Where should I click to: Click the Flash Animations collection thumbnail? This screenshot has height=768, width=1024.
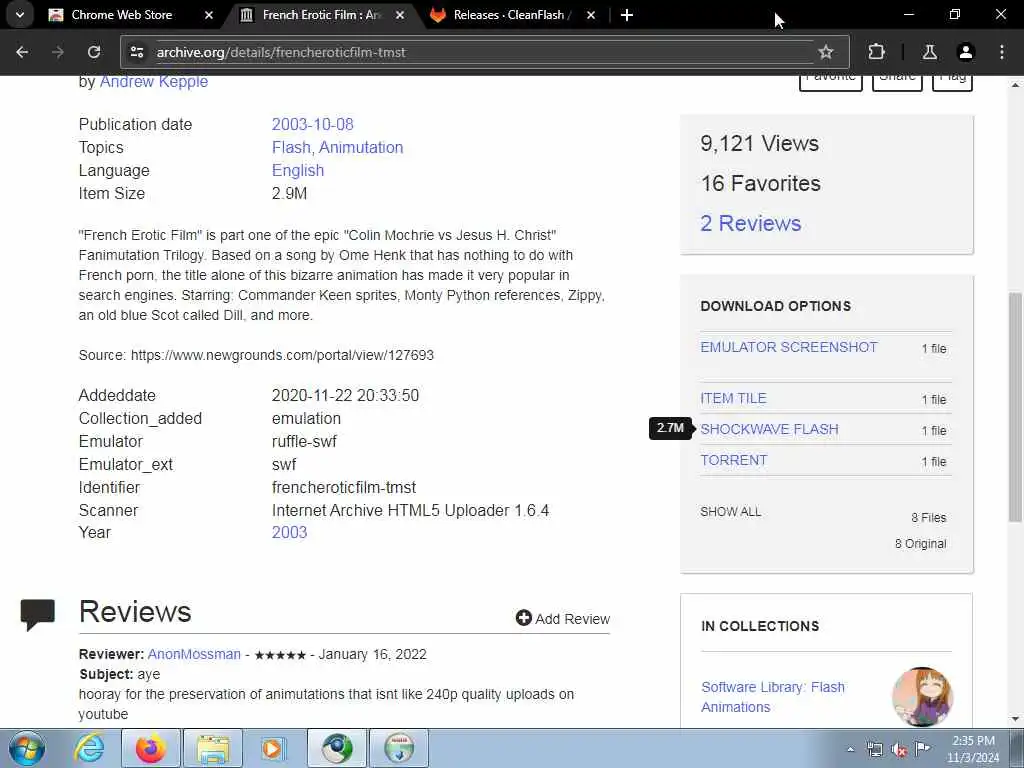tap(922, 697)
